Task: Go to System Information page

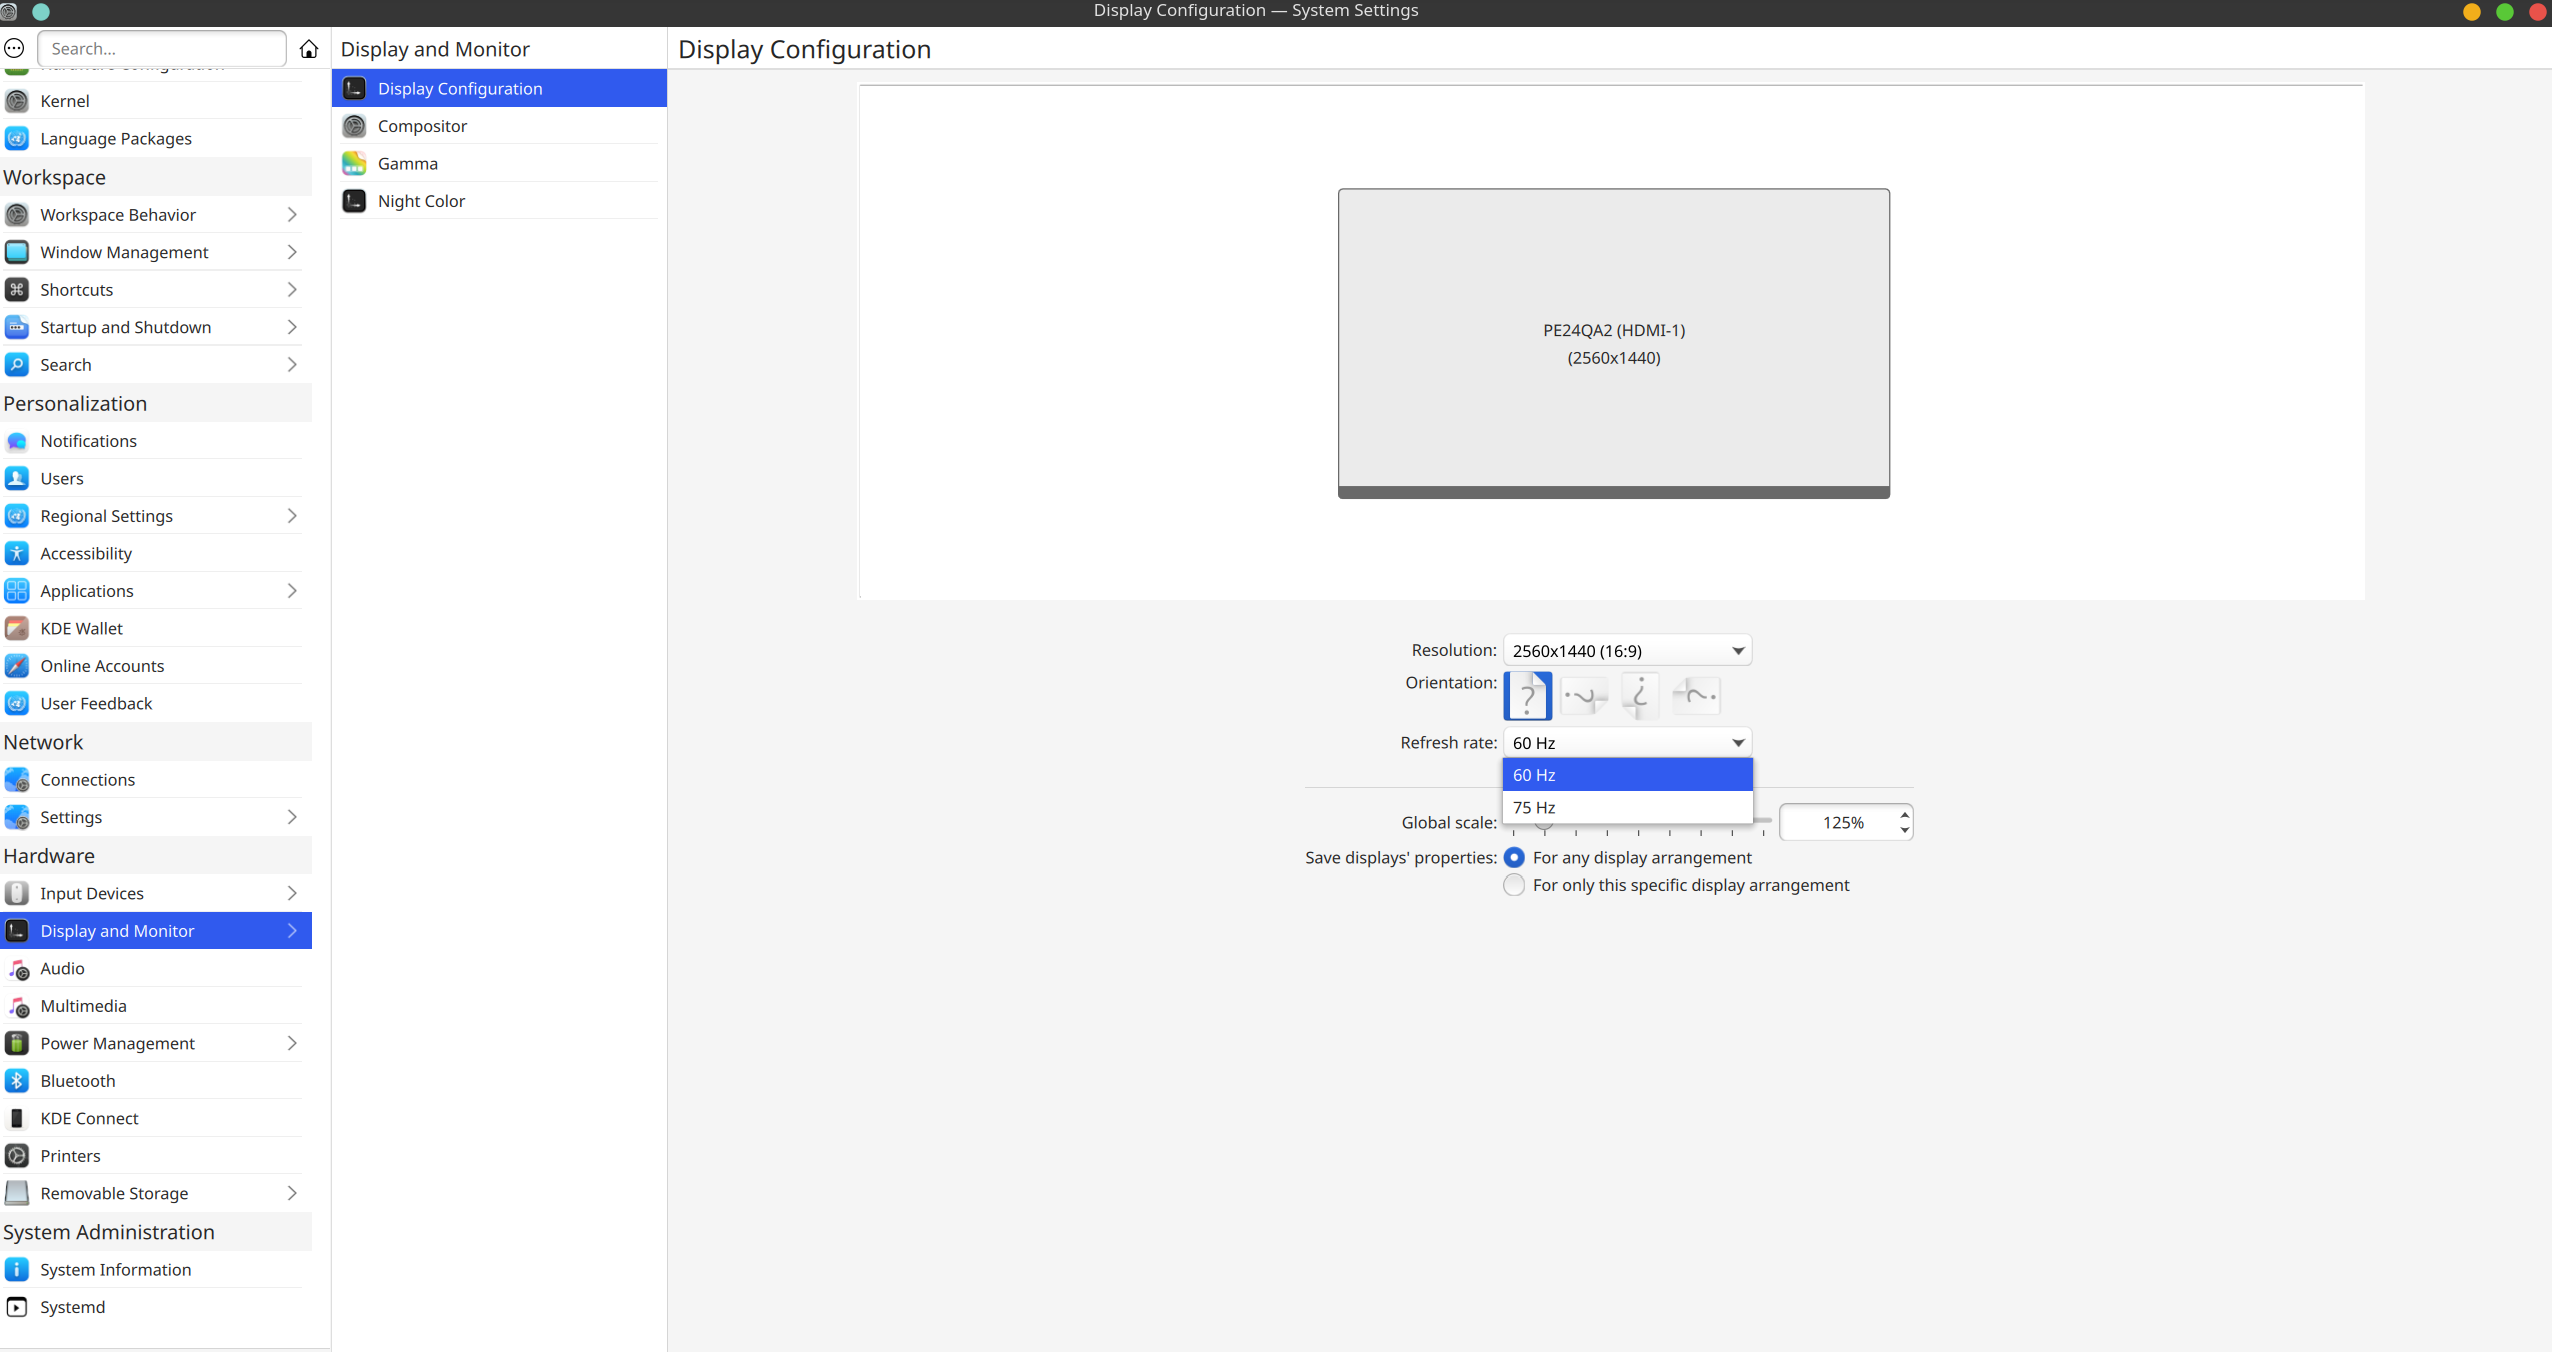Action: click(x=115, y=1269)
